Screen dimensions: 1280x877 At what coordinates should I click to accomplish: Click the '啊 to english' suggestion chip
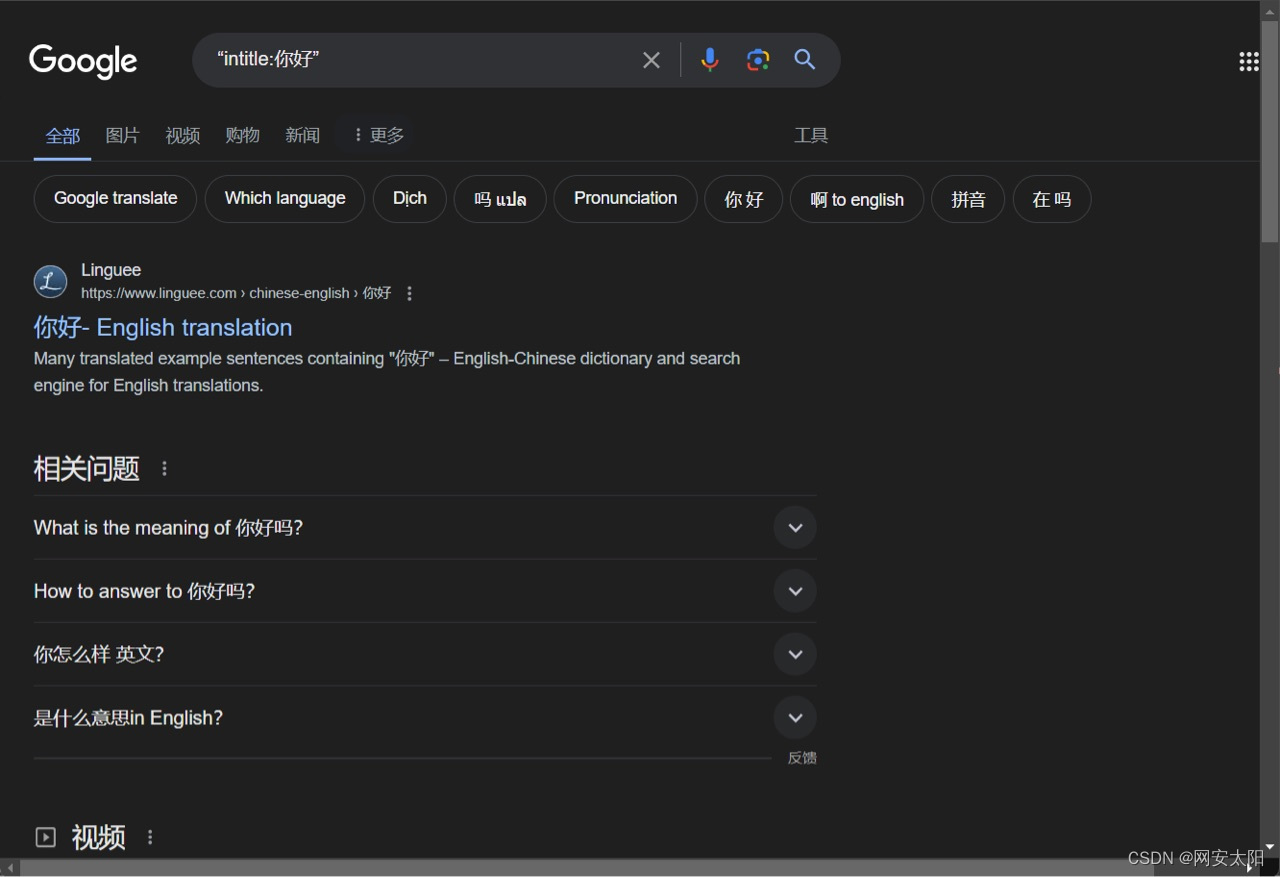(857, 199)
